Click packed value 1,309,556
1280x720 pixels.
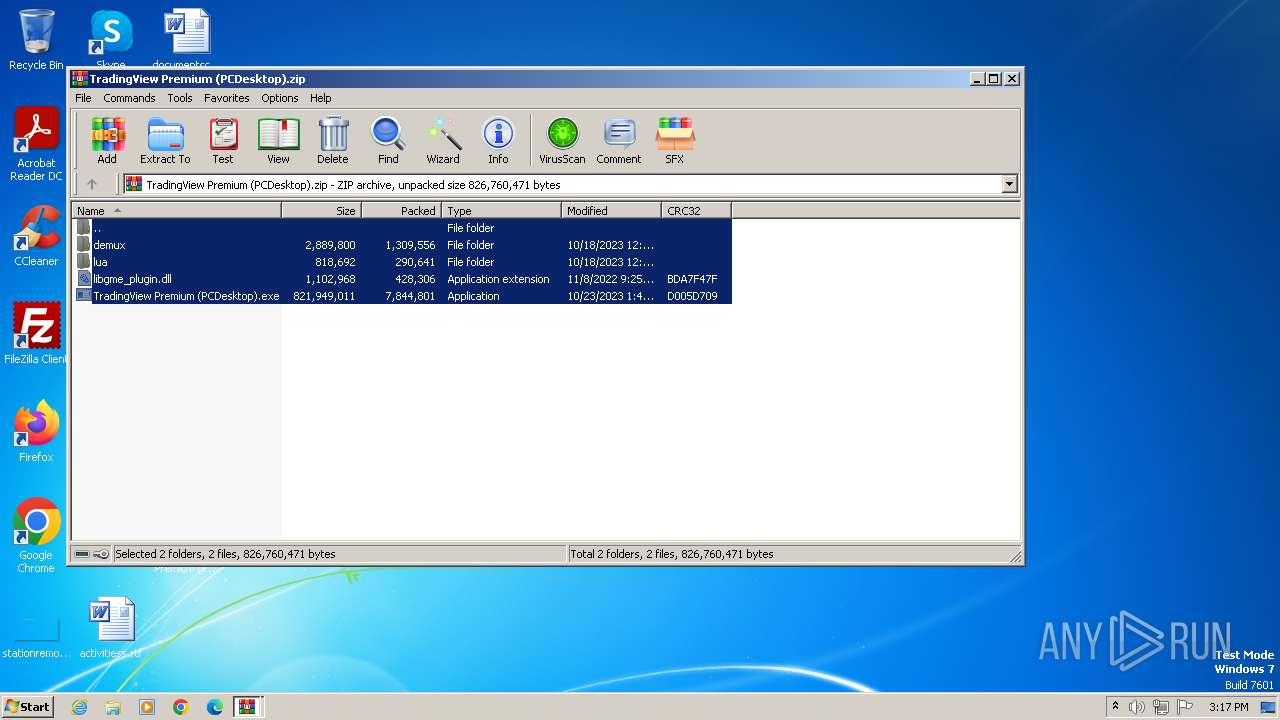click(410, 245)
